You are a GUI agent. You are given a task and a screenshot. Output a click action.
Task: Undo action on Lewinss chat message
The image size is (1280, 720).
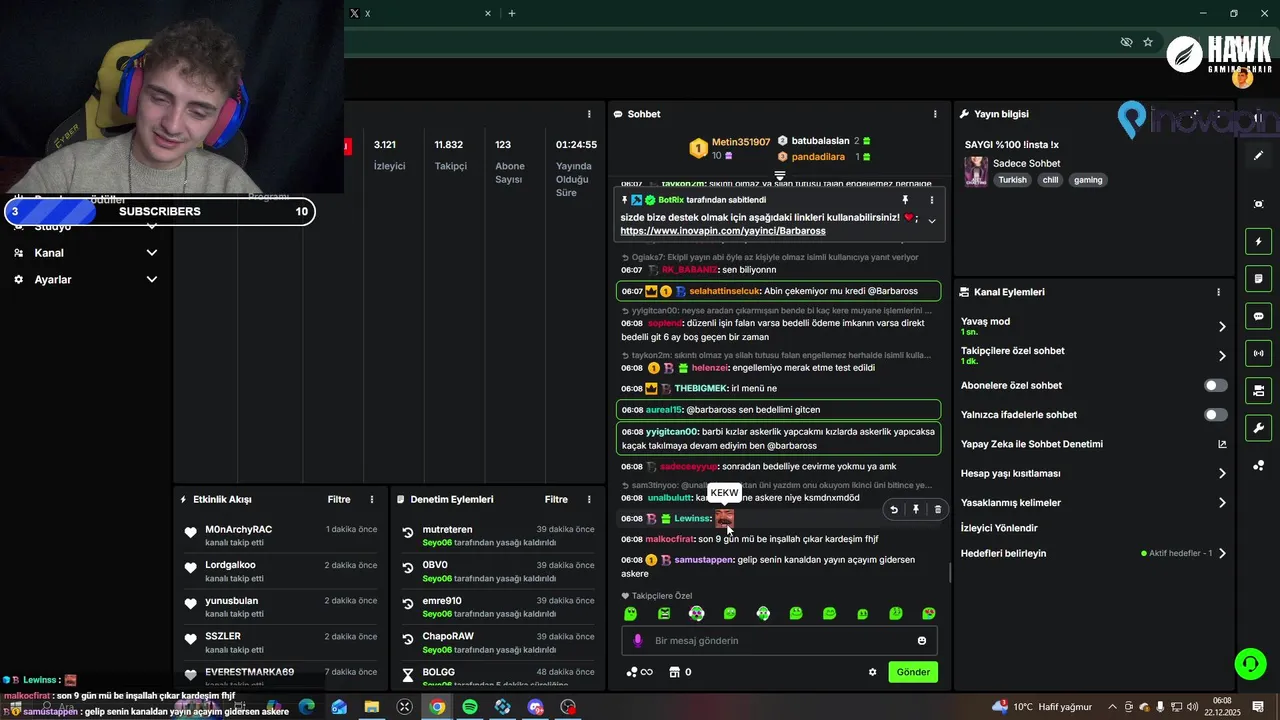(x=894, y=510)
